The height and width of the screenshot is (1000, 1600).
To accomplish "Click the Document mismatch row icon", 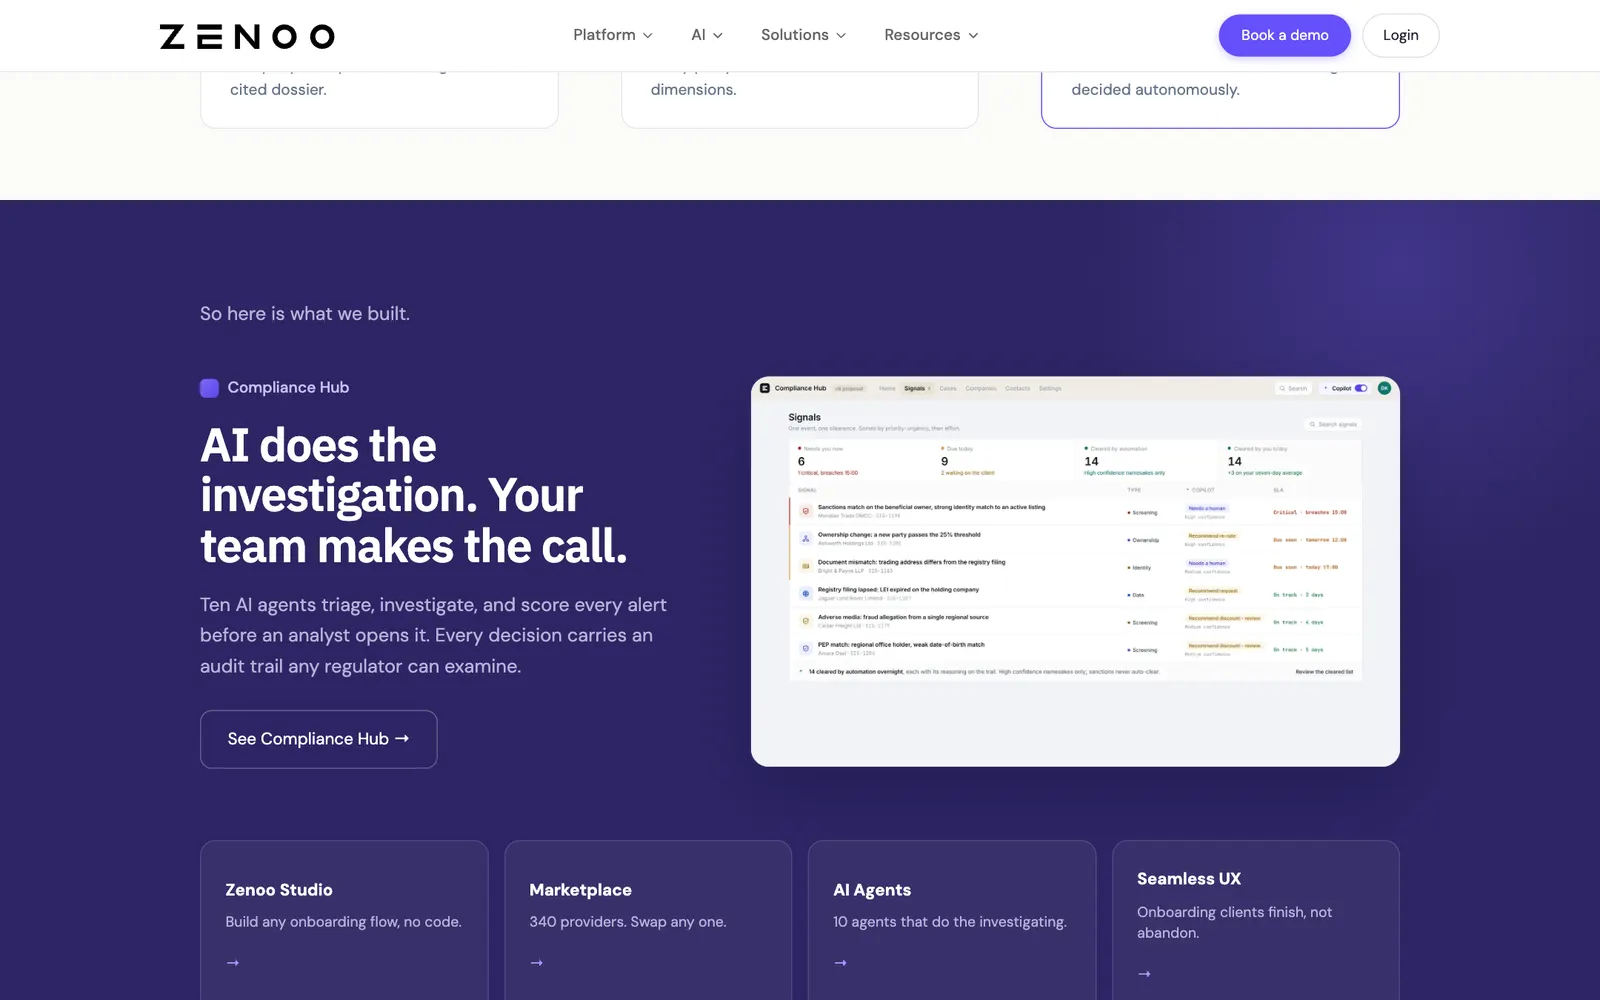I will 806,566.
